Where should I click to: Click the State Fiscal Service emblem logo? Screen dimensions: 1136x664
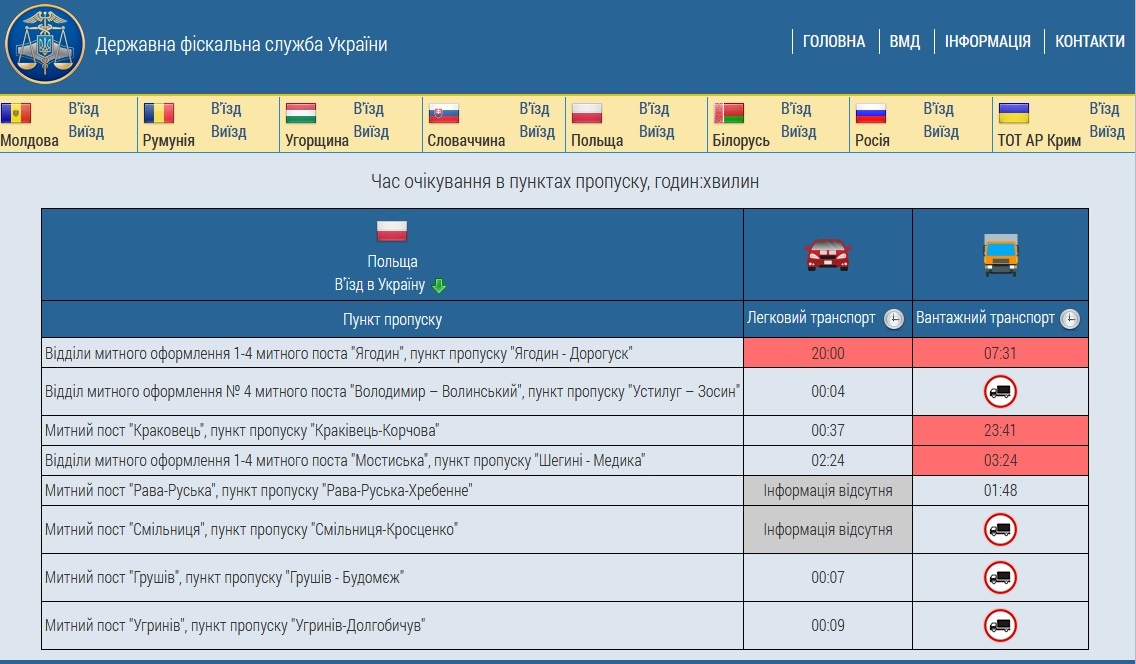point(45,44)
